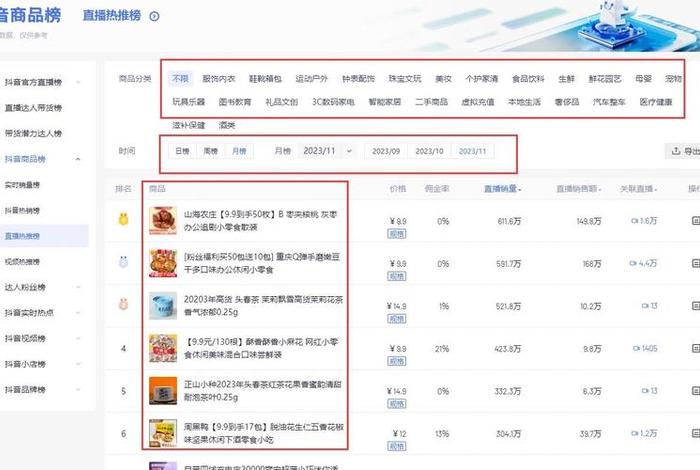Open the detail icon for the 423.8万 row

696,348
